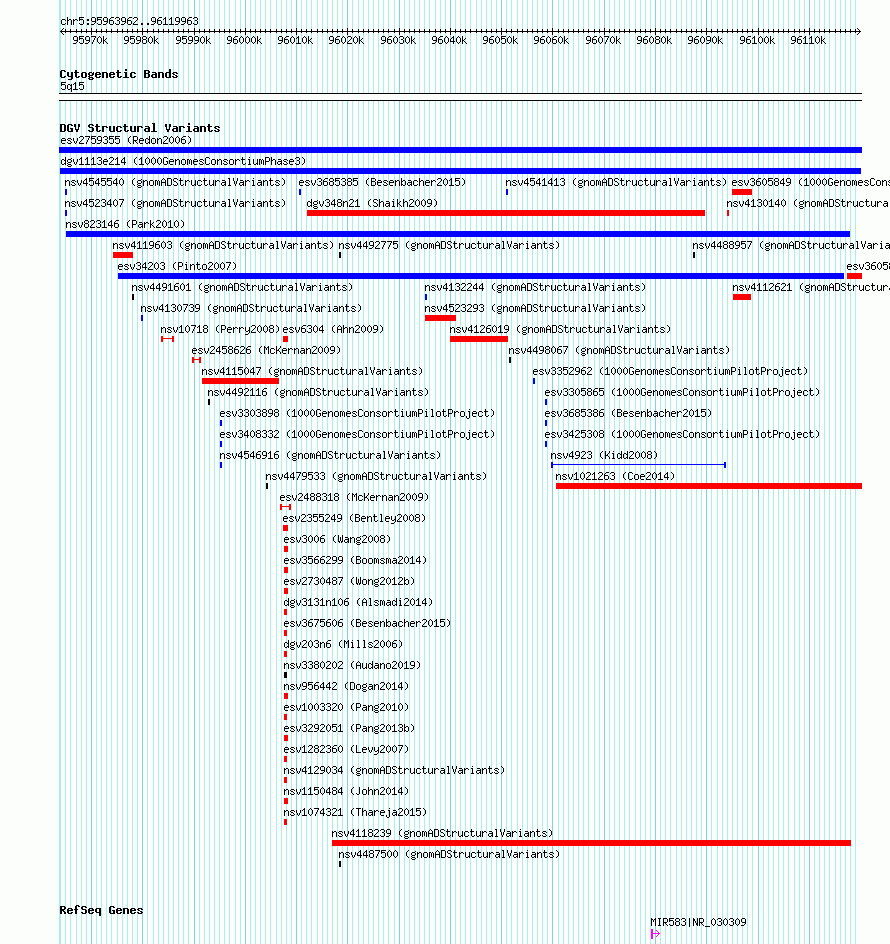Click the esv2355249 (Bentley2008) label
The width and height of the screenshot is (890, 944).
354,518
